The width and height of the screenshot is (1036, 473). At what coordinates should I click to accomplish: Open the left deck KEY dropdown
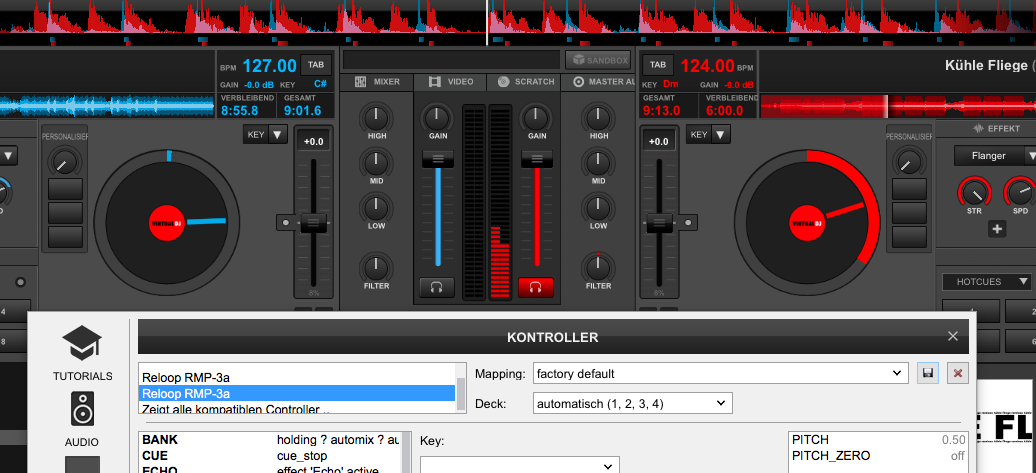(x=265, y=135)
